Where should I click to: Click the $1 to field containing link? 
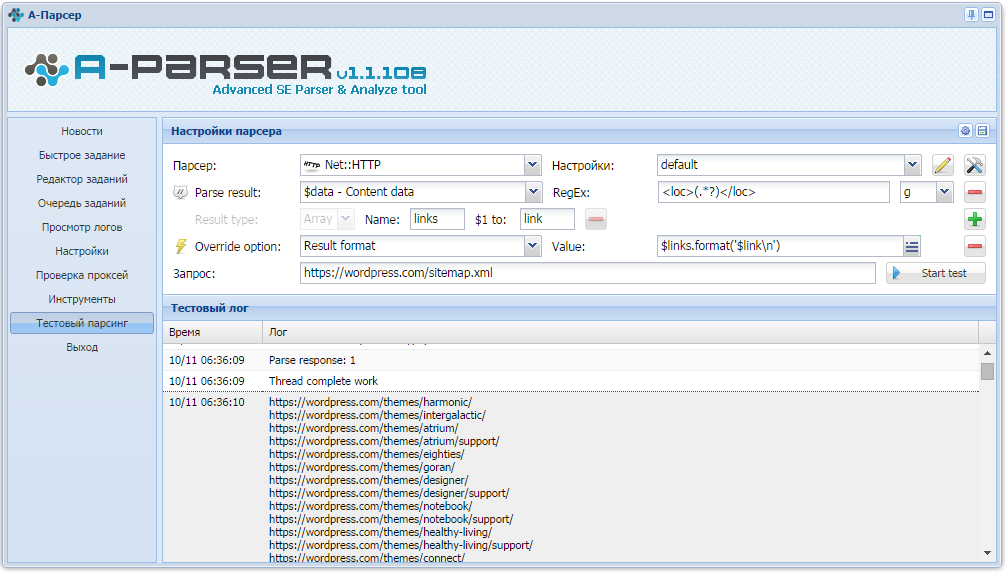click(x=547, y=219)
